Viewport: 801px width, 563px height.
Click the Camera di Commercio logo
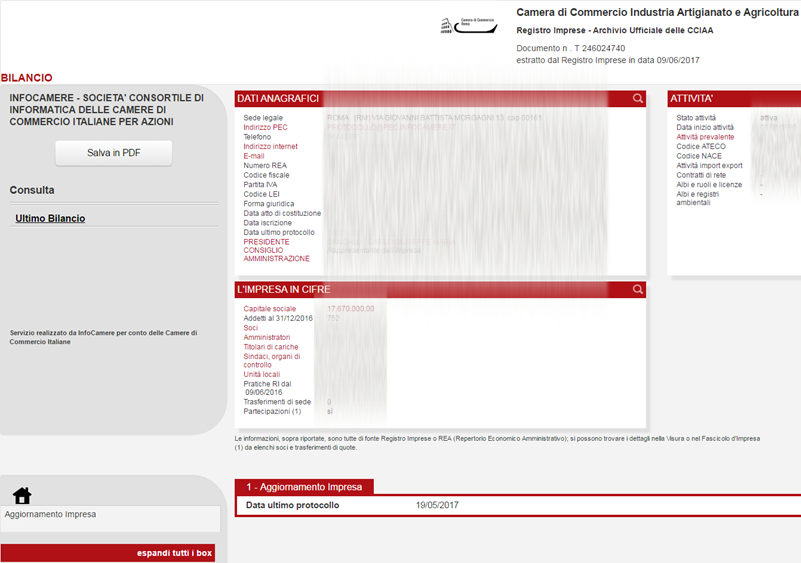(469, 25)
